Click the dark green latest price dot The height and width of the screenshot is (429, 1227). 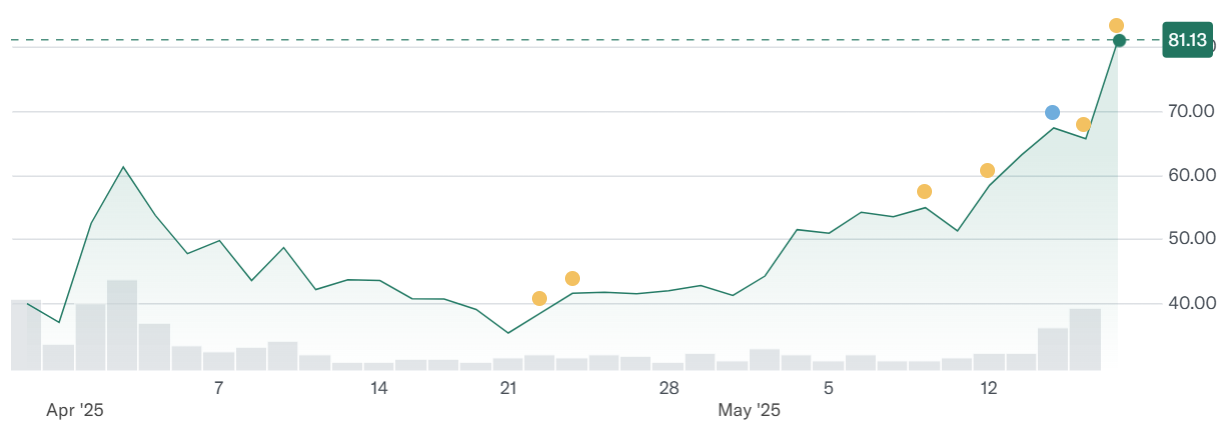(1119, 41)
